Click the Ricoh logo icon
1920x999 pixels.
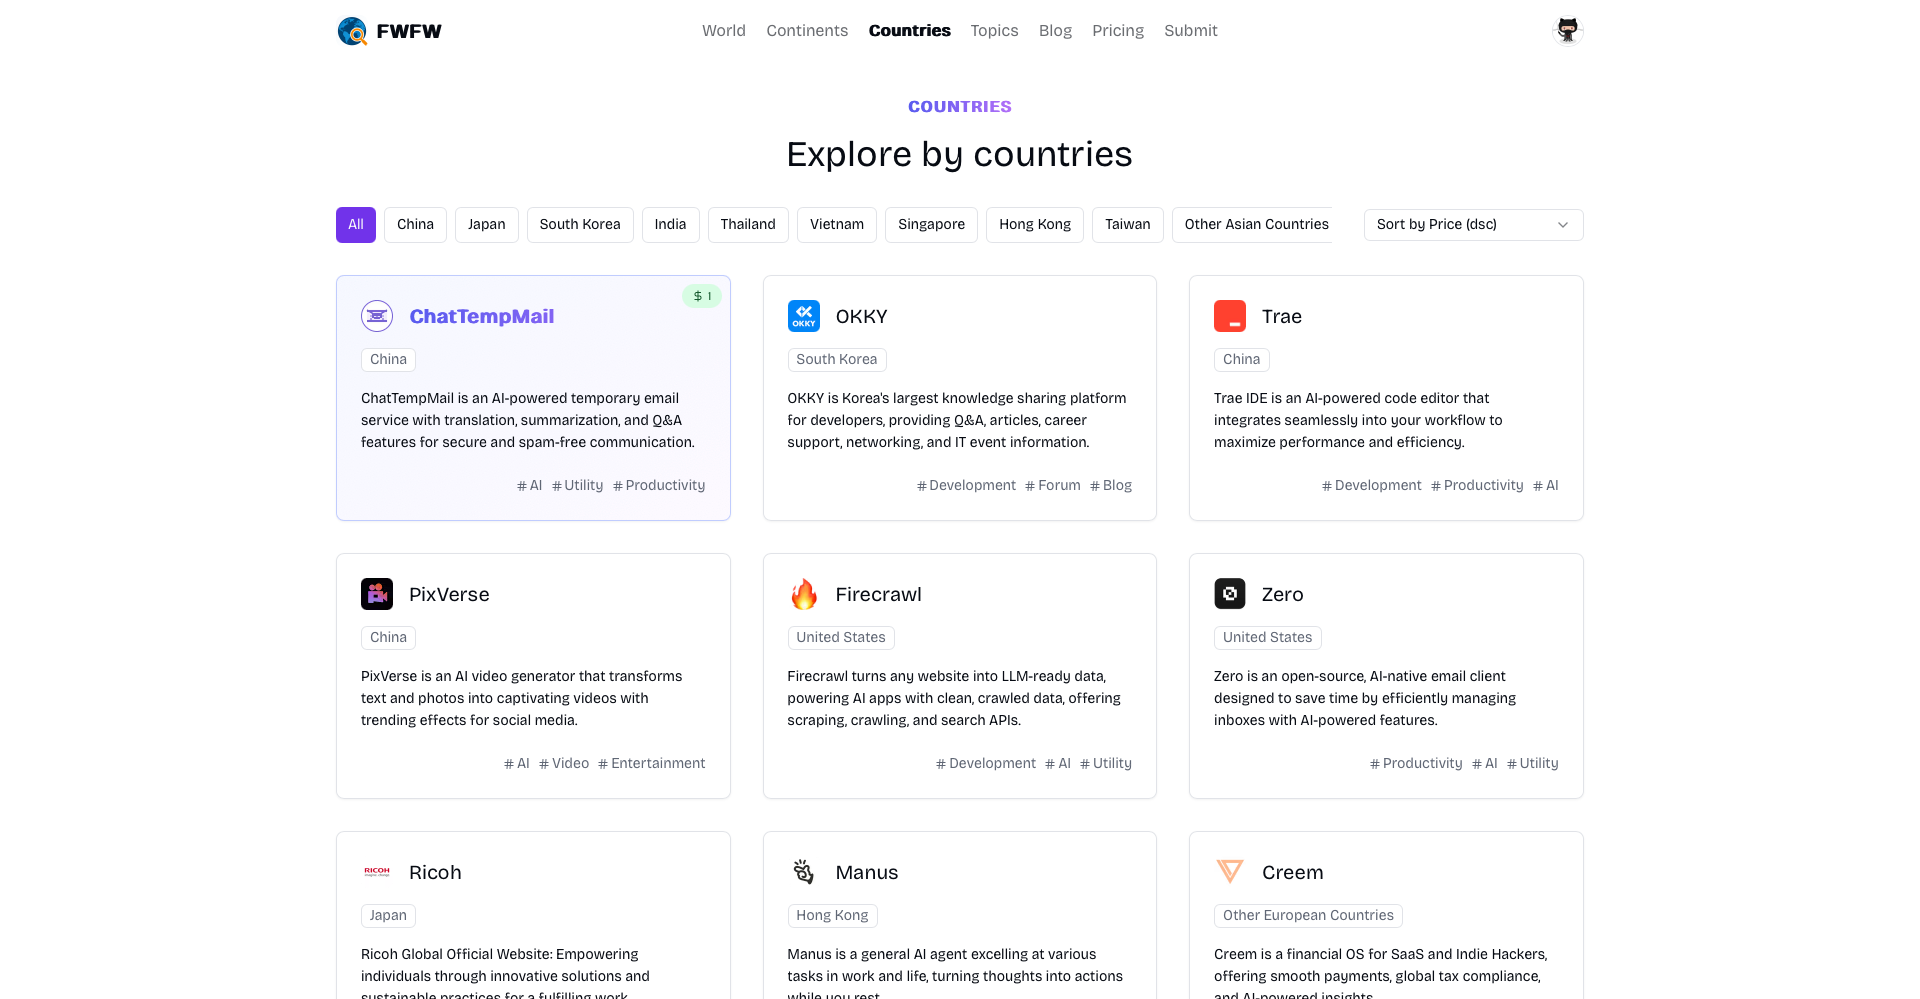(377, 872)
